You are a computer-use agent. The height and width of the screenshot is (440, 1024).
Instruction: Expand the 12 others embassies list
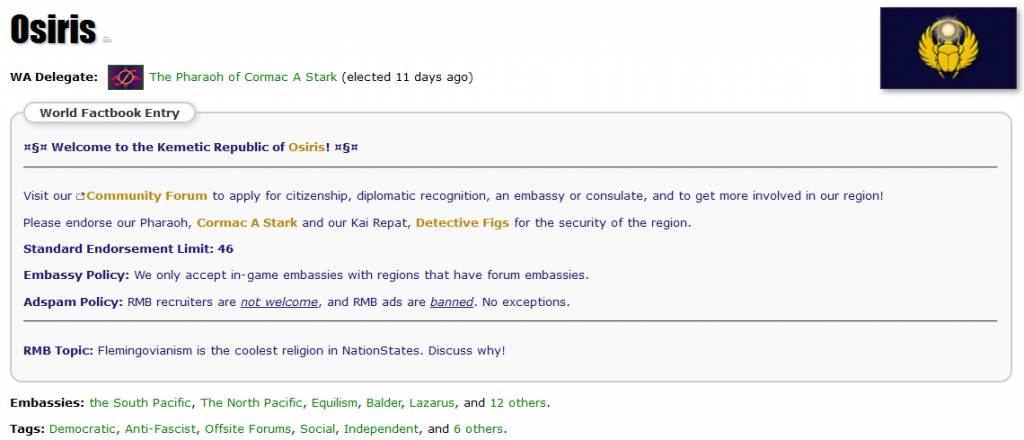pyautogui.click(x=518, y=403)
